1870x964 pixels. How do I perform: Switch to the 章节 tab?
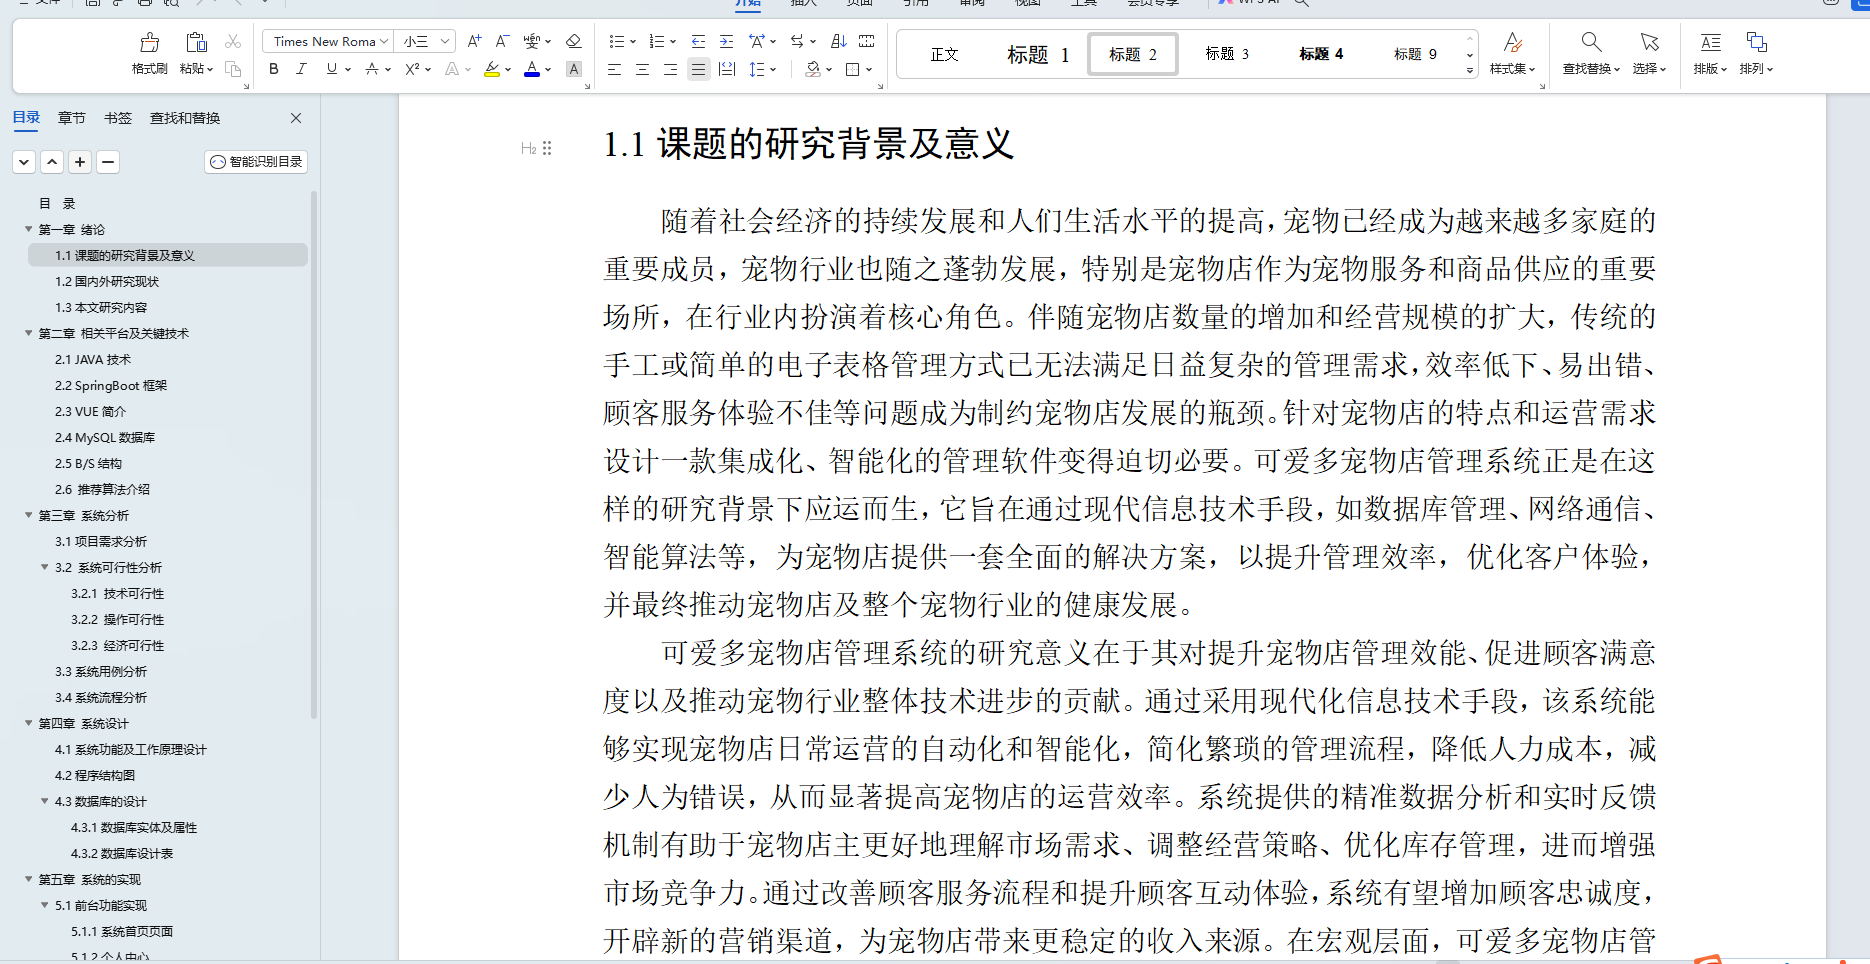pos(72,118)
